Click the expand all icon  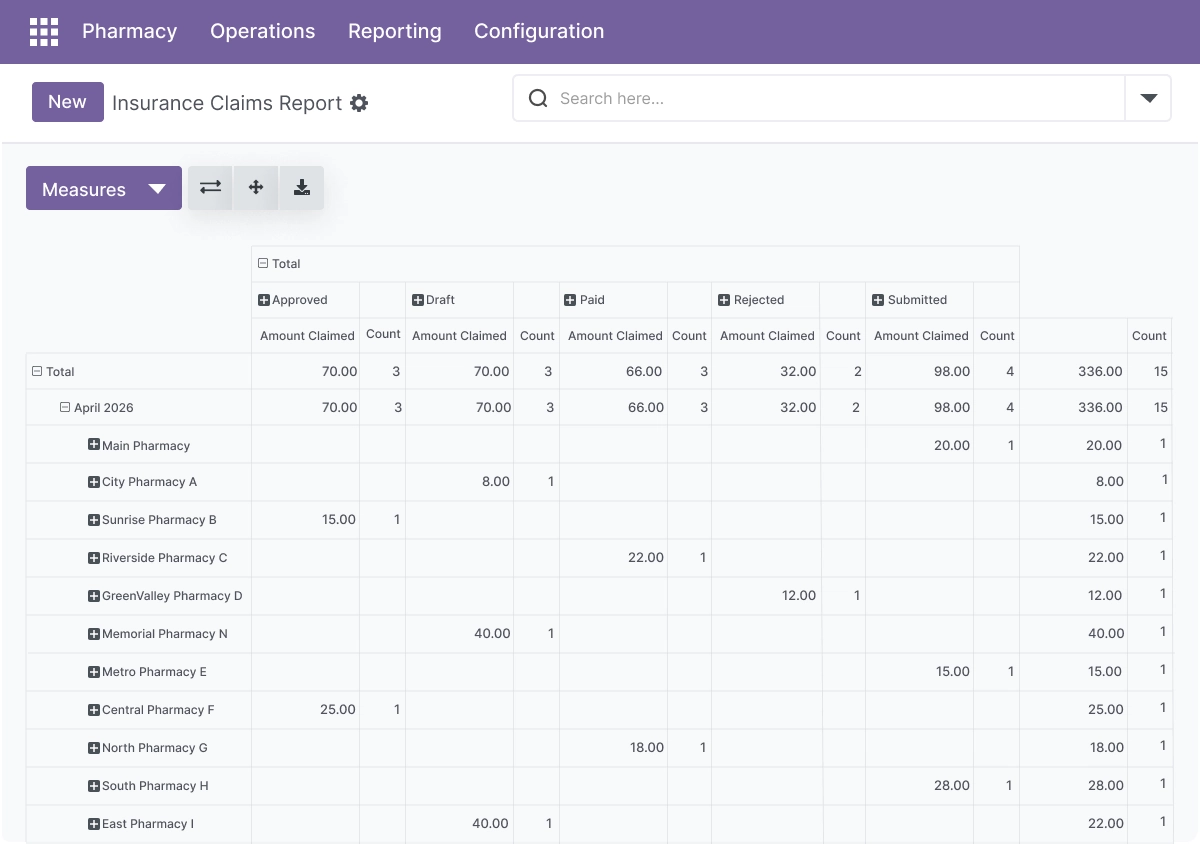pyautogui.click(x=256, y=188)
